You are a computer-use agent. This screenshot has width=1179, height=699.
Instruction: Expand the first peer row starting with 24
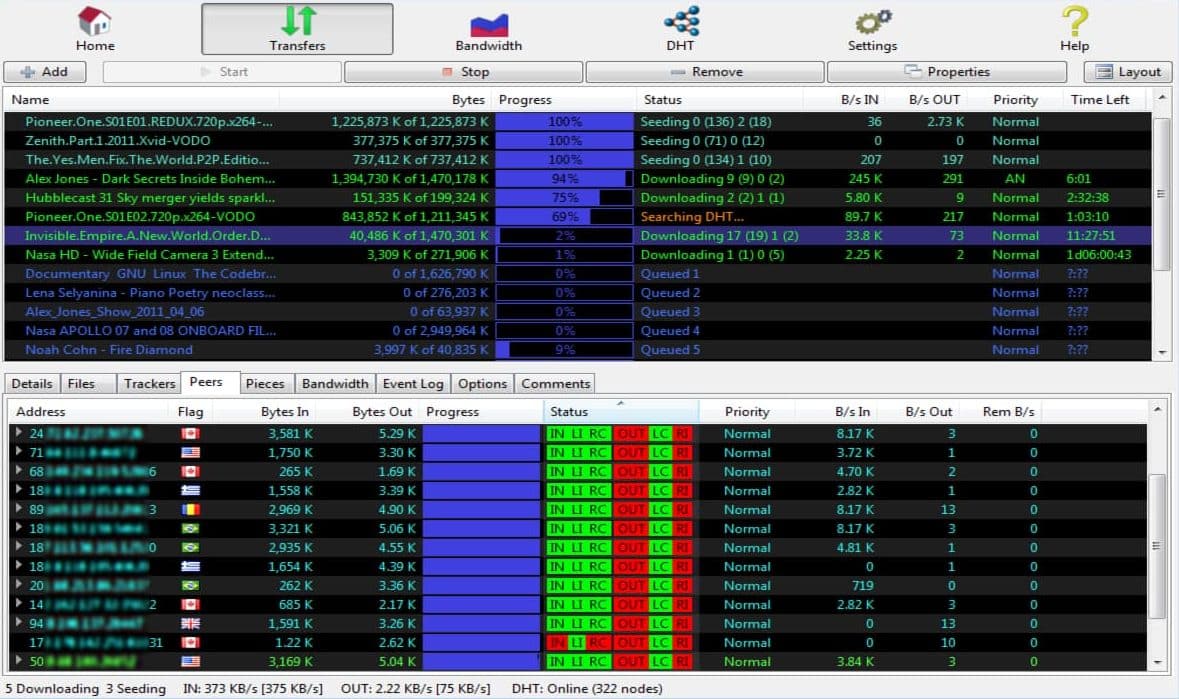pos(19,434)
